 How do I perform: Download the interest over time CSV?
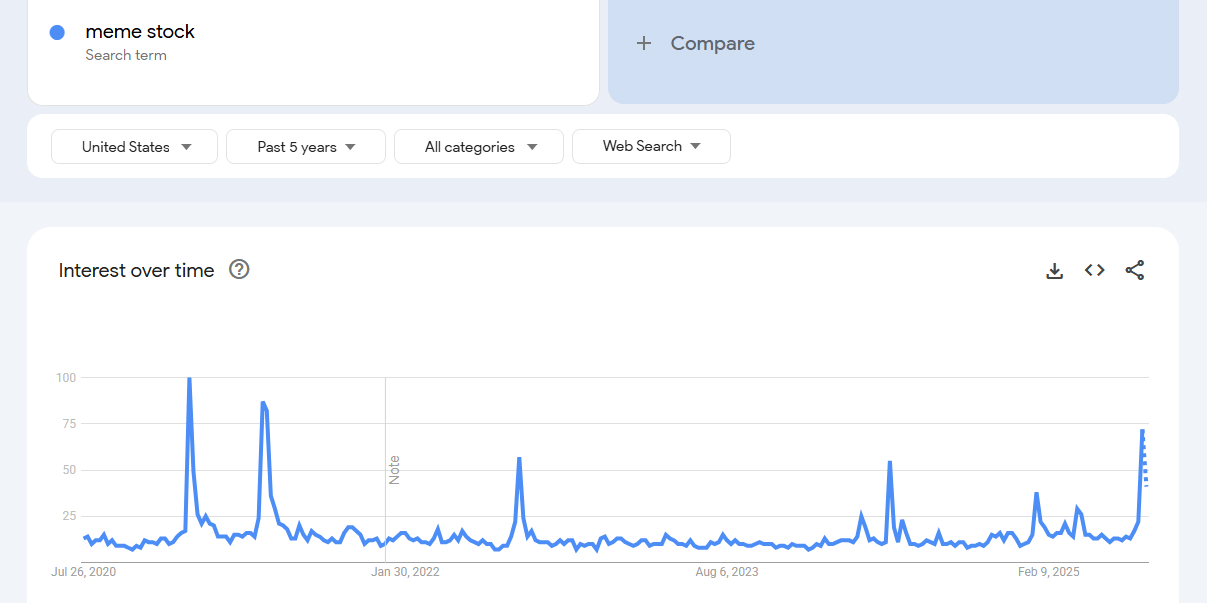(1054, 270)
